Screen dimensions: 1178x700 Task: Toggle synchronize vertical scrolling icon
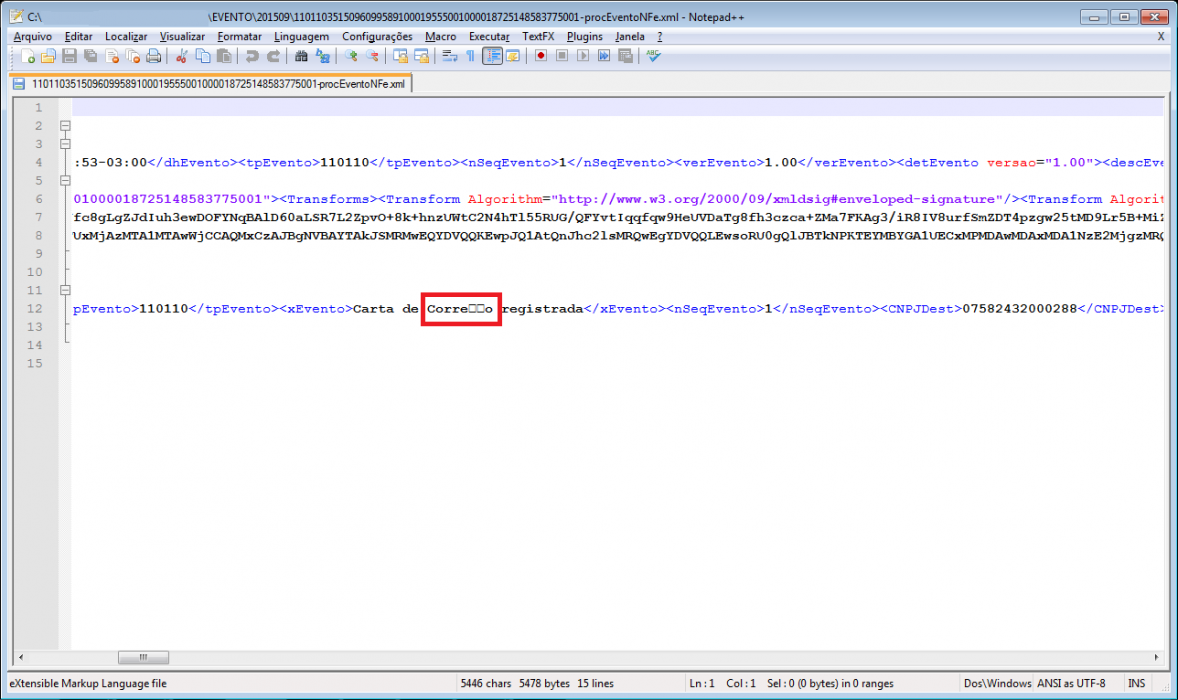[x=400, y=56]
